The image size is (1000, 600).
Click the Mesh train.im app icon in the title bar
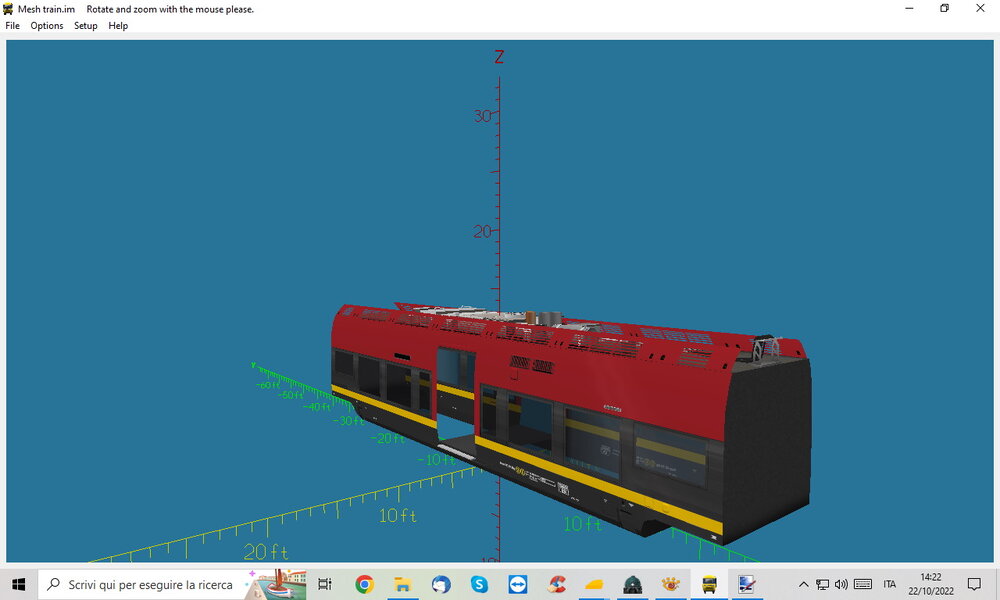(8, 9)
